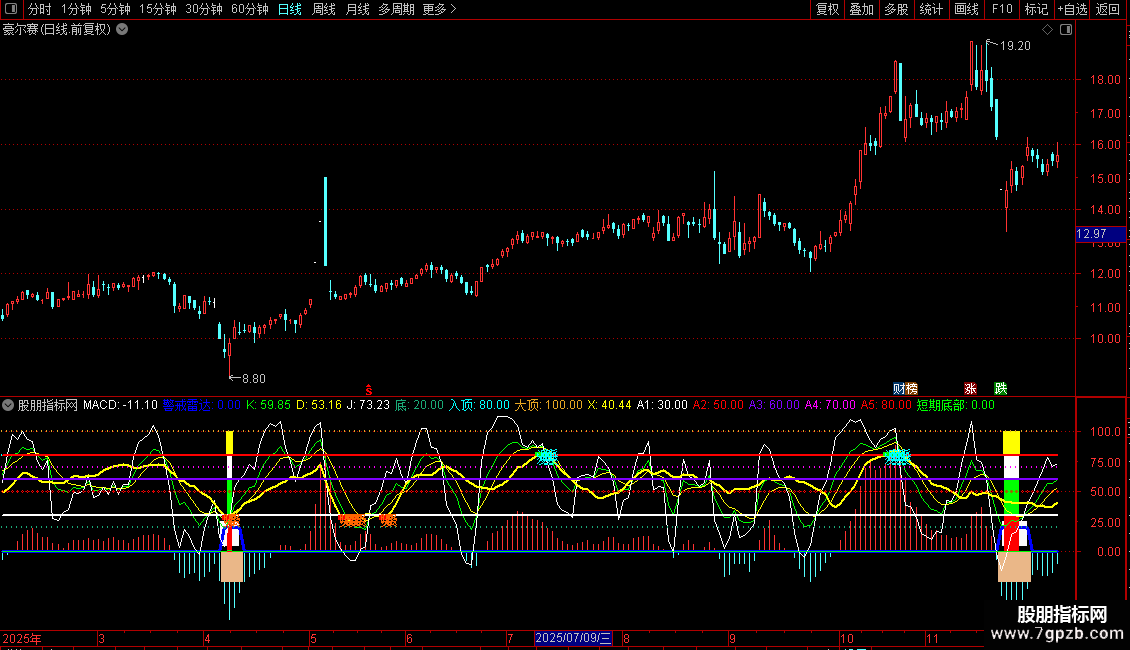Image resolution: width=1130 pixels, height=650 pixels.
Task: Click the 2025/07/09 date marker on timeline
Action: pos(573,638)
